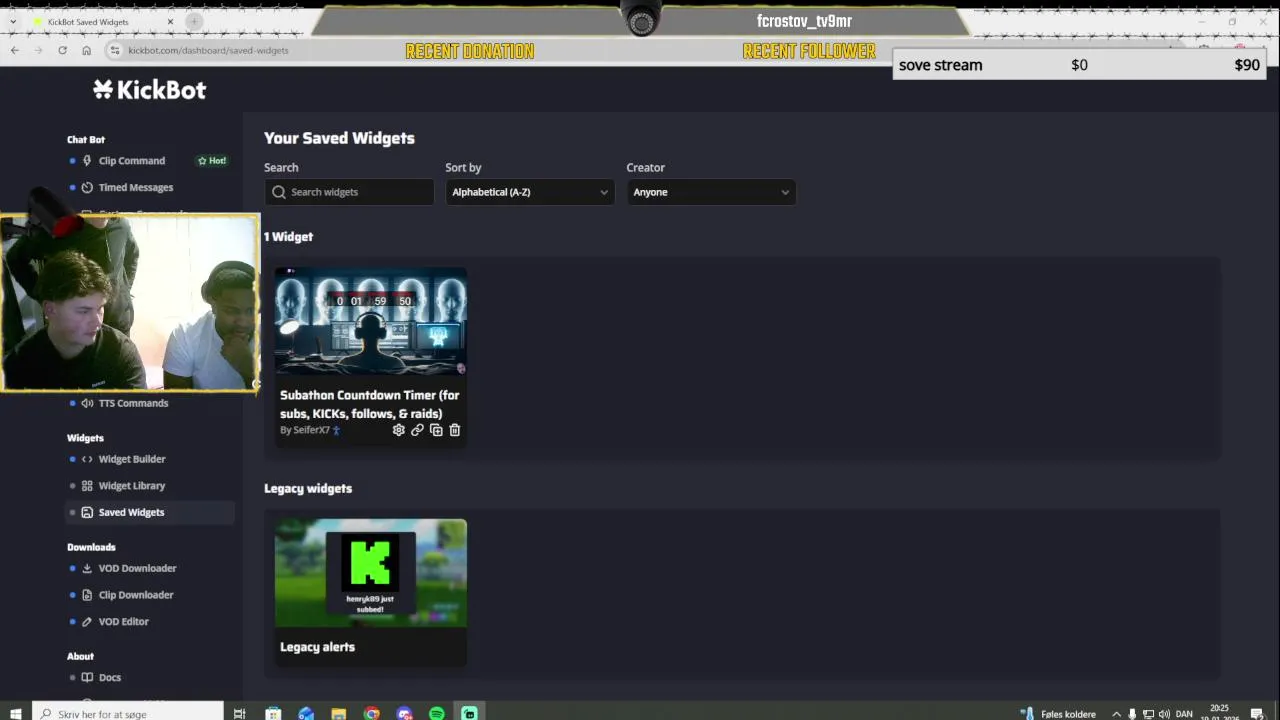Click the browser home icon
The width and height of the screenshot is (1280, 720).
[87, 50]
